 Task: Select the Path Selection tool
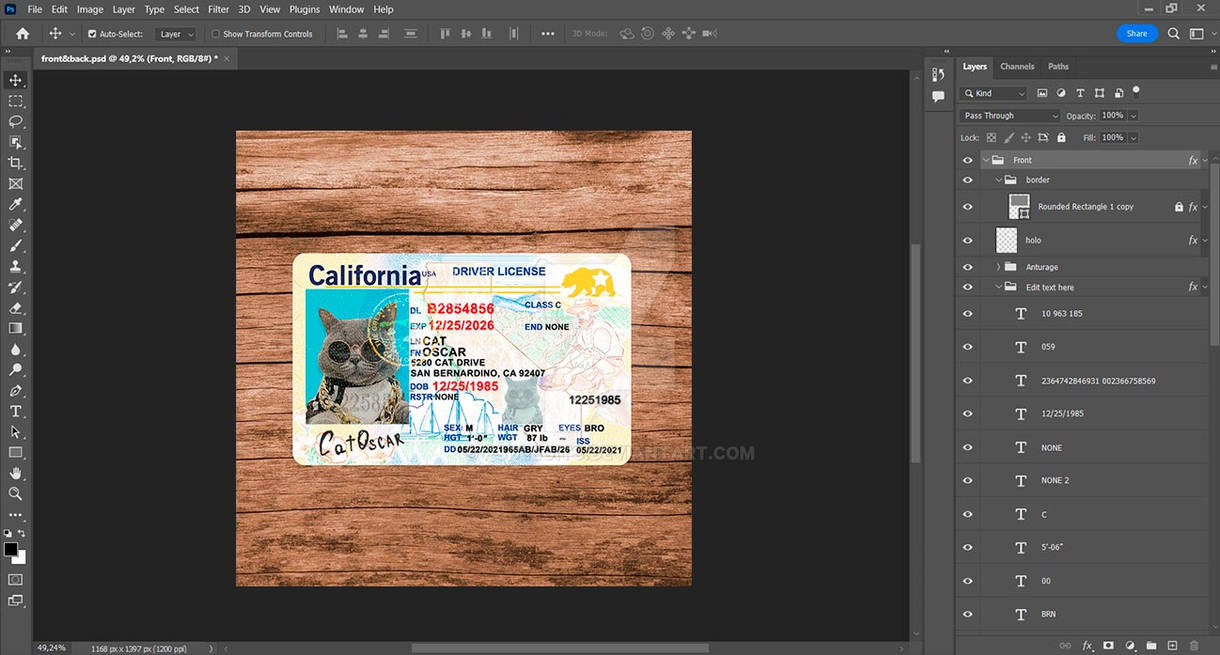(x=16, y=432)
